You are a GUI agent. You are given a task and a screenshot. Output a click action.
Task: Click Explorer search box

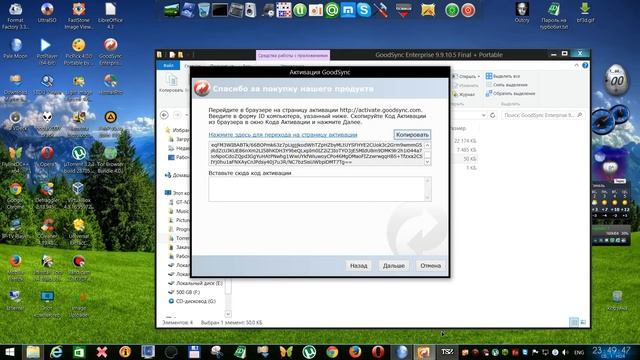(543, 116)
